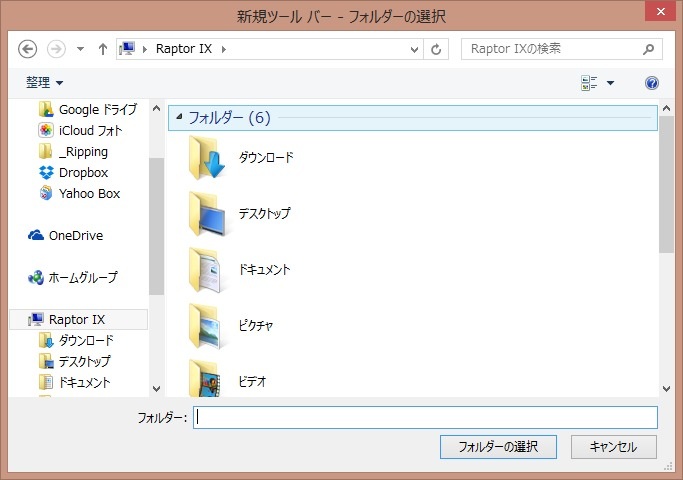683x480 pixels.
Task: Click the ビデオ label in main pane
Action: [252, 382]
